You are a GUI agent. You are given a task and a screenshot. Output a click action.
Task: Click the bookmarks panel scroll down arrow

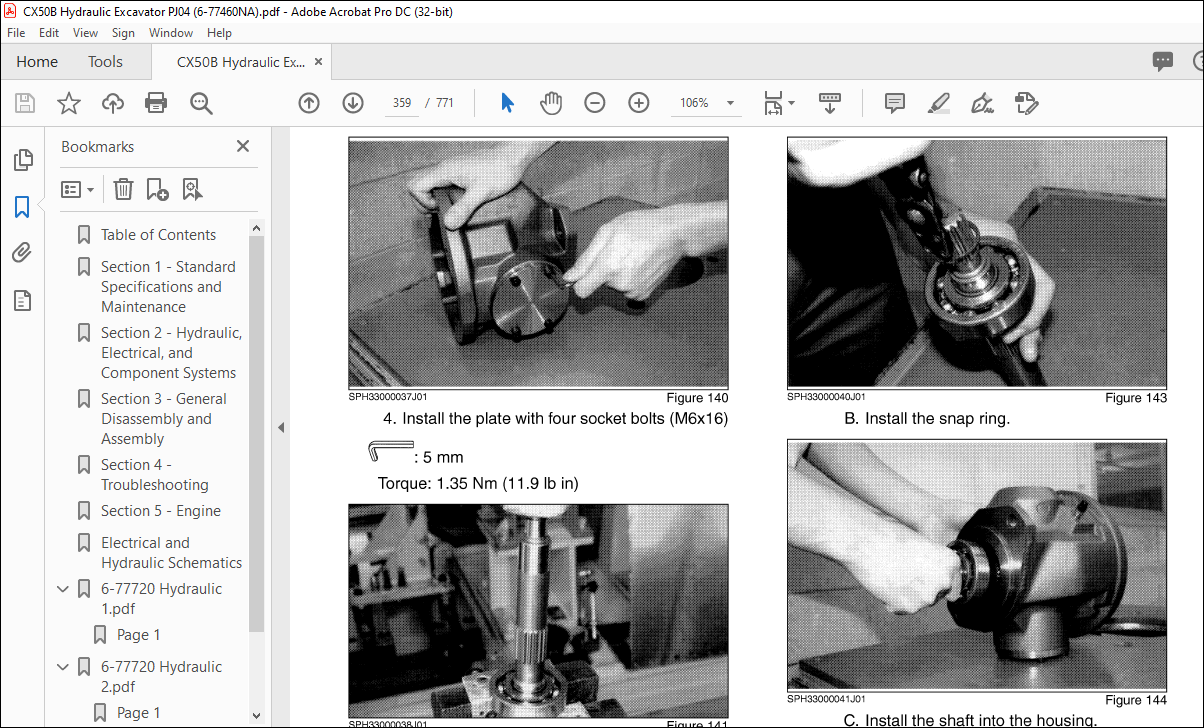[257, 715]
